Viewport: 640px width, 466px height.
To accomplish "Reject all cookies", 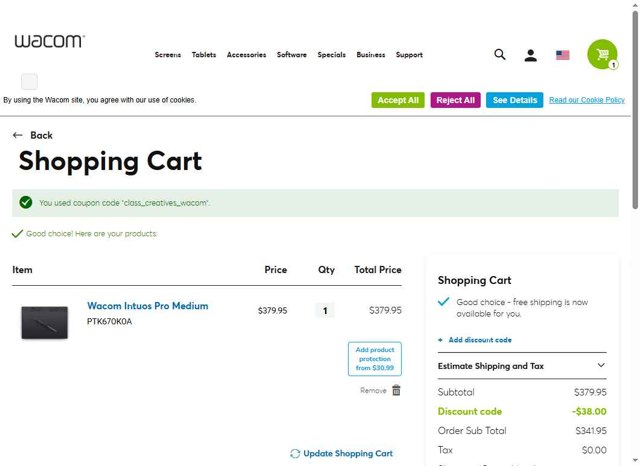I will 456,100.
